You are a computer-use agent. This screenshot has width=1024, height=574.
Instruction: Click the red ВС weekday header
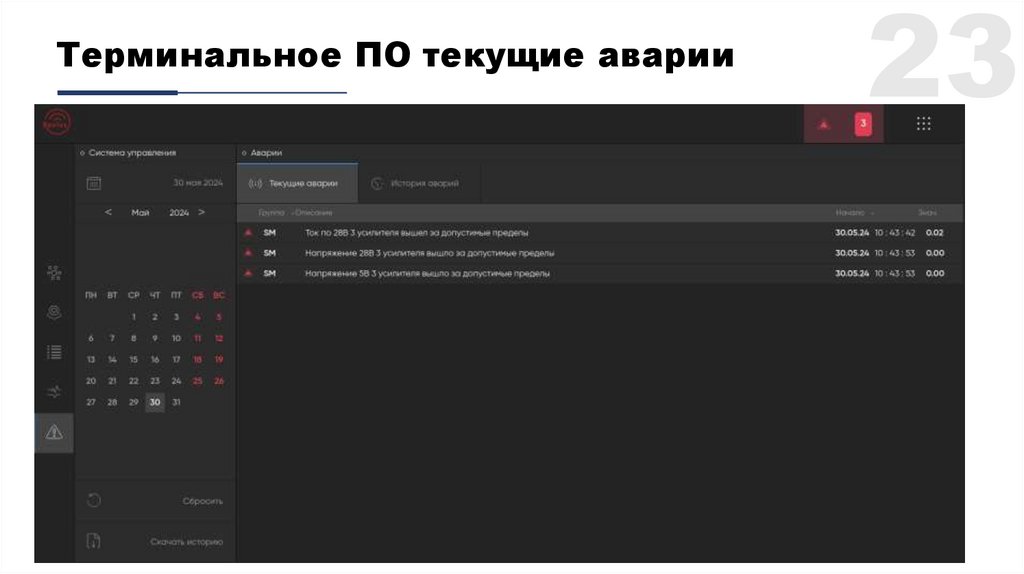coord(219,295)
